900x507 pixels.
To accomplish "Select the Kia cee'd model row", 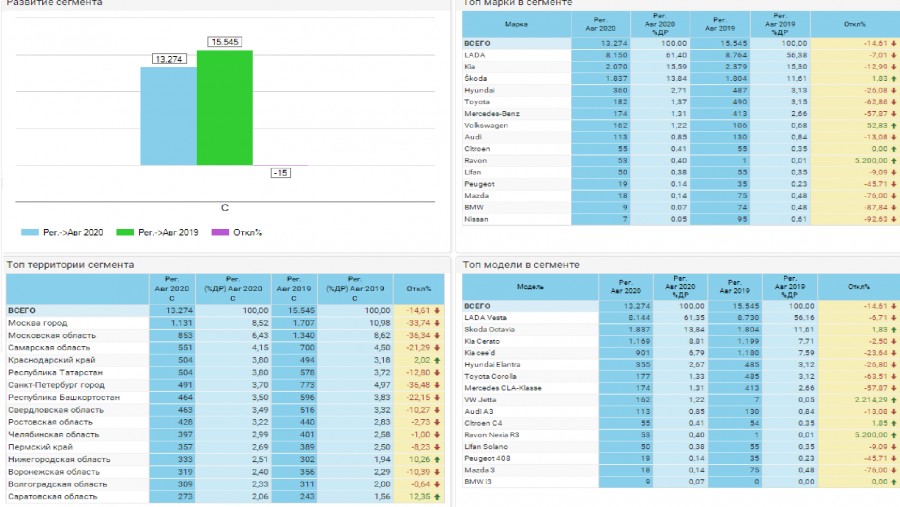I will click(681, 353).
